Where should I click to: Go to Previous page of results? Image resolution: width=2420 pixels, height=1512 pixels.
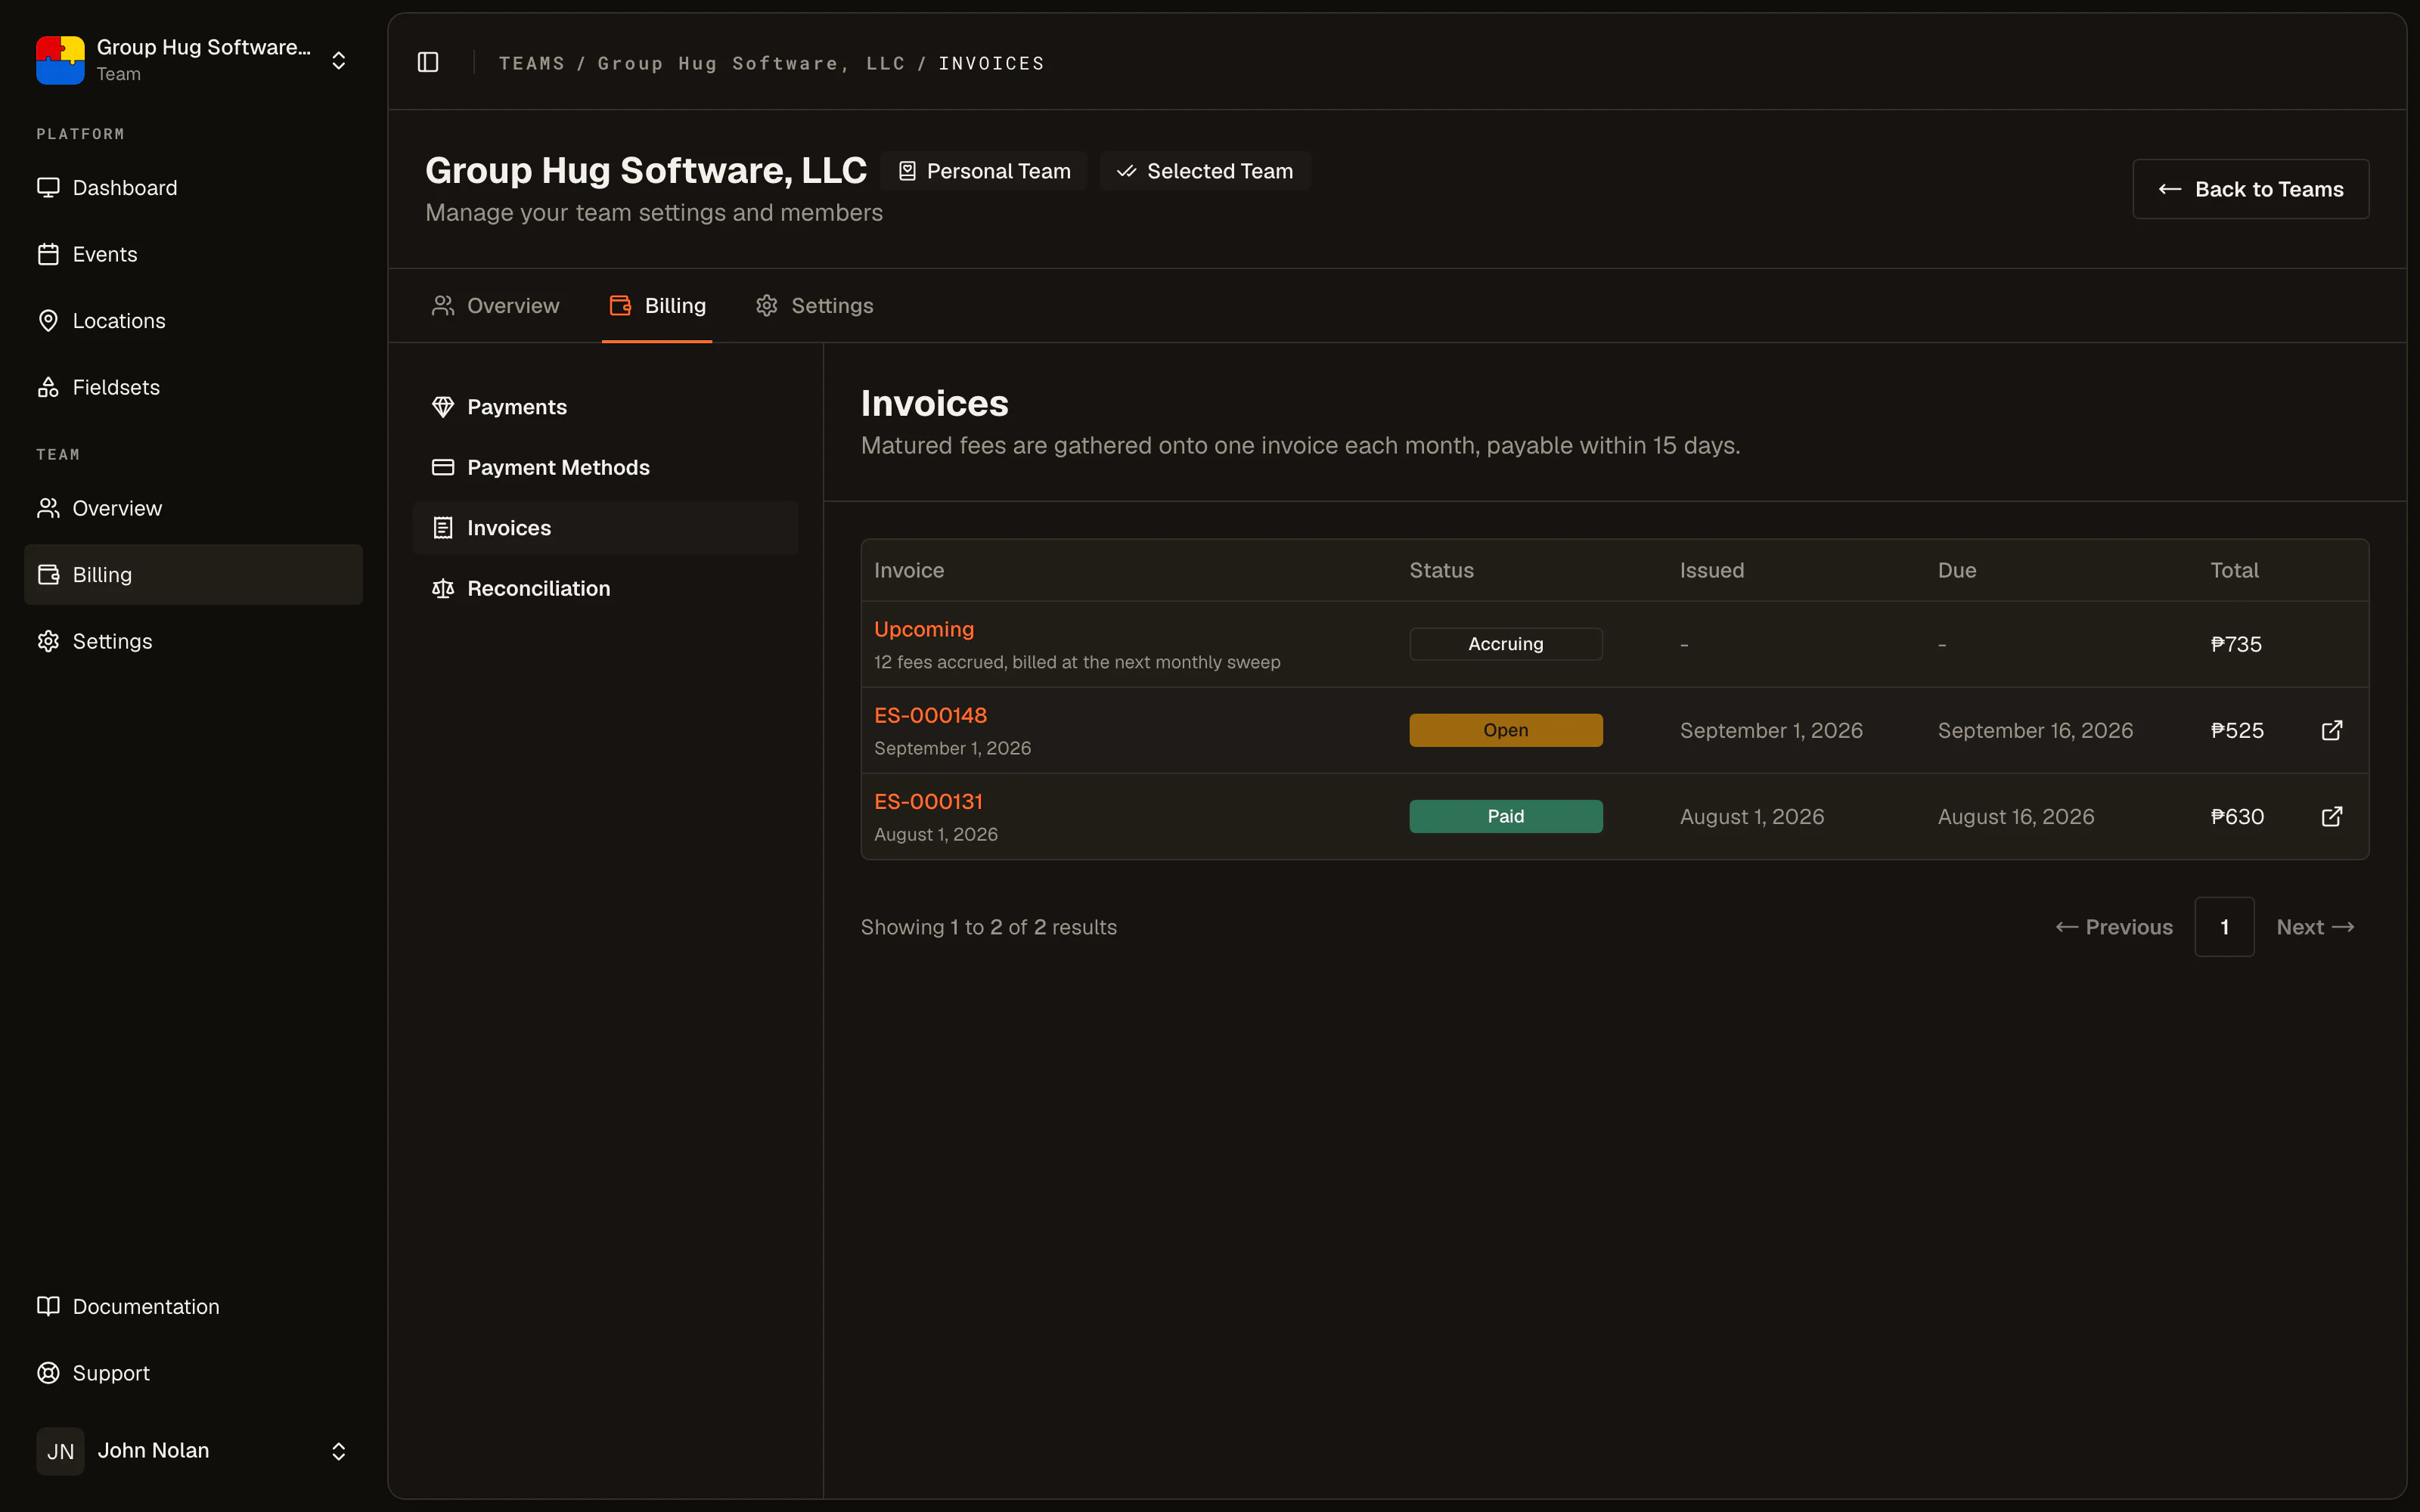(2114, 927)
